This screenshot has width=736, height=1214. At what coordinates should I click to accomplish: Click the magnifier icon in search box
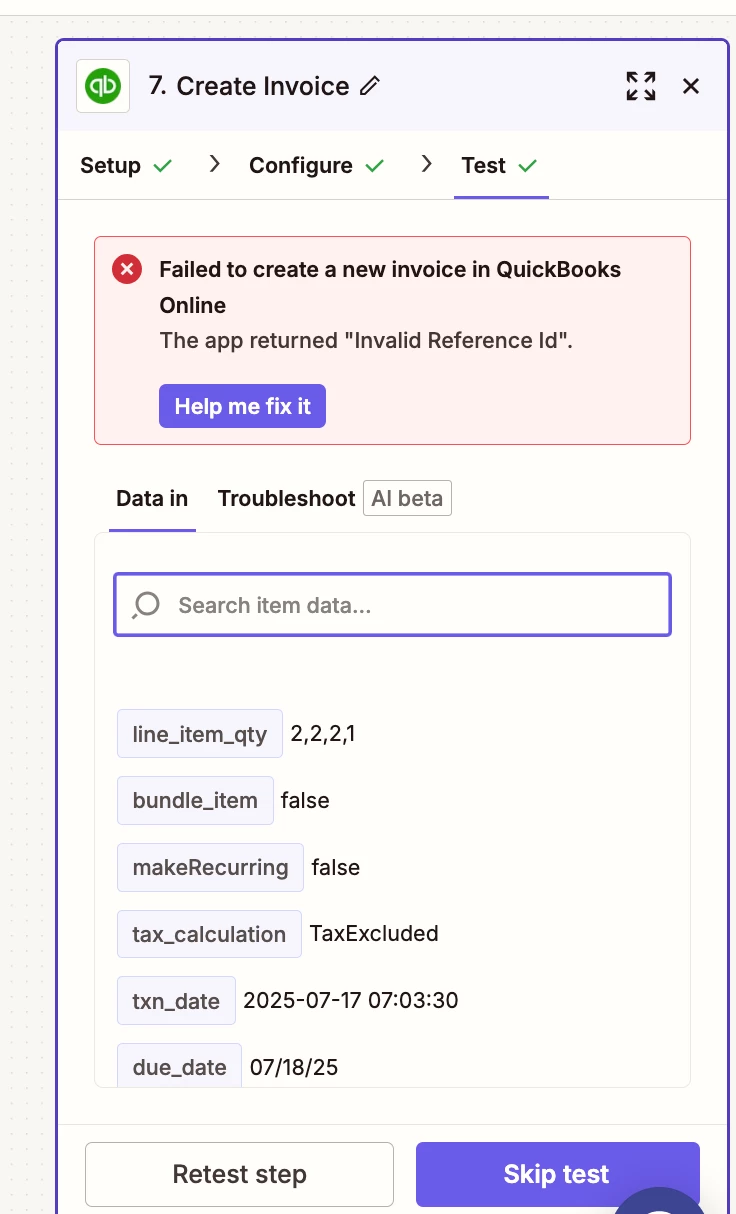(146, 605)
